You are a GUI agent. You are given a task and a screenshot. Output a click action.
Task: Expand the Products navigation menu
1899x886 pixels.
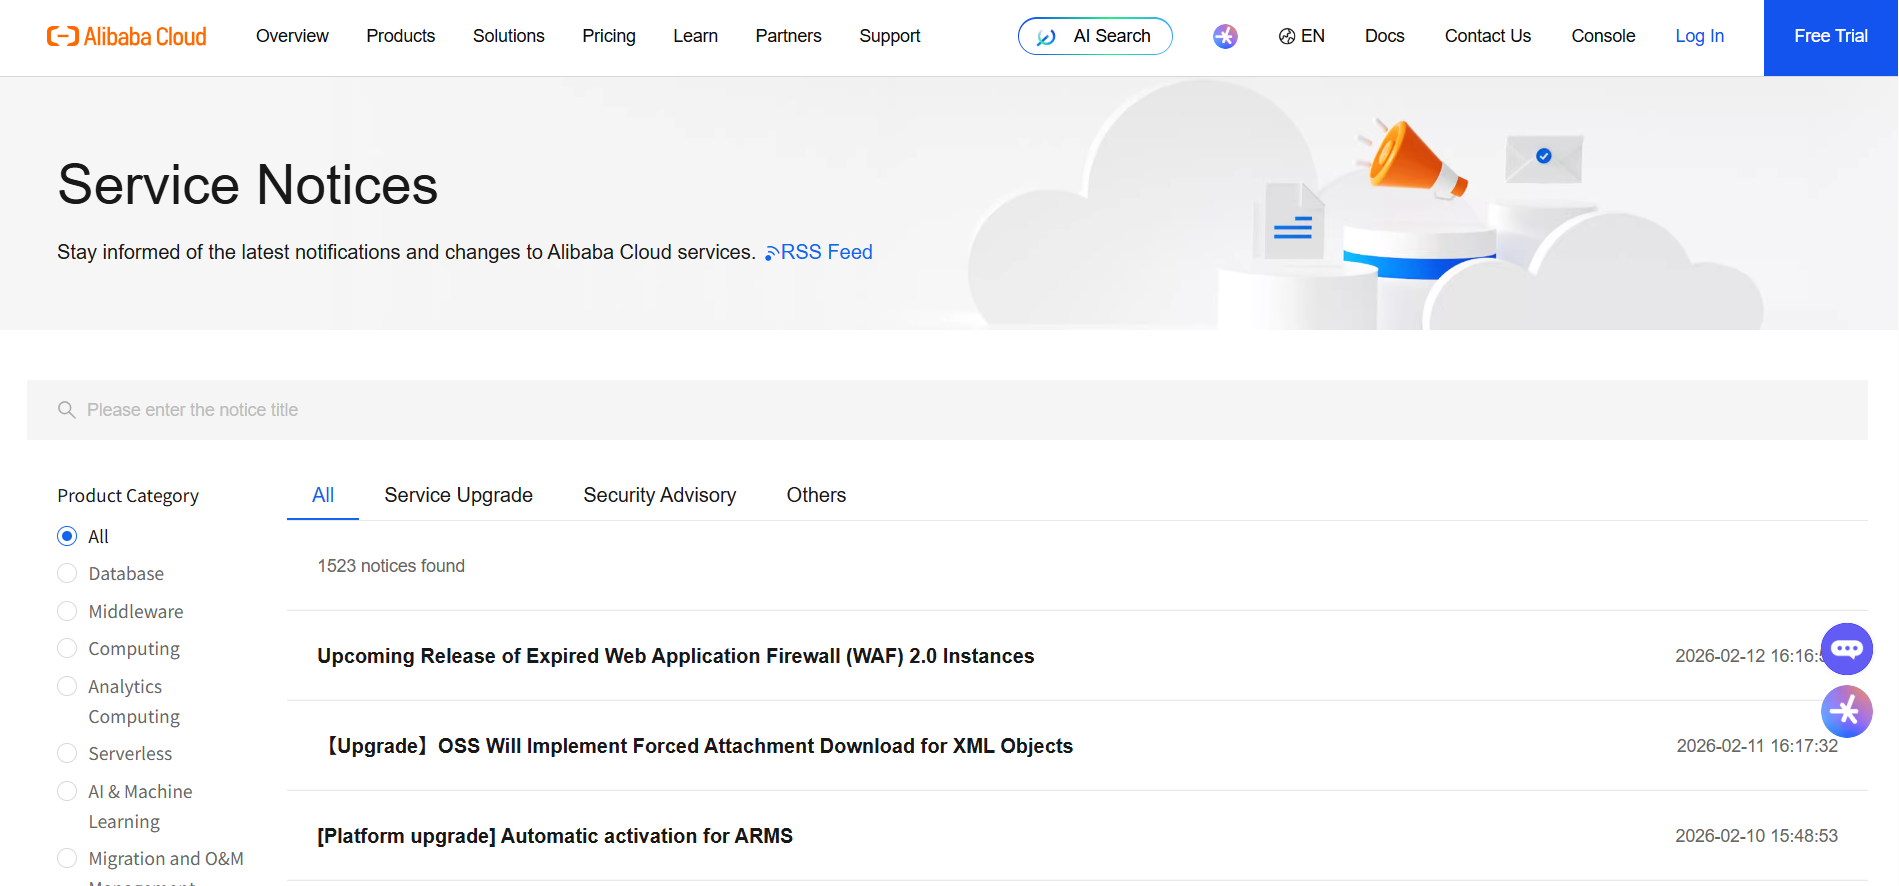click(x=400, y=36)
